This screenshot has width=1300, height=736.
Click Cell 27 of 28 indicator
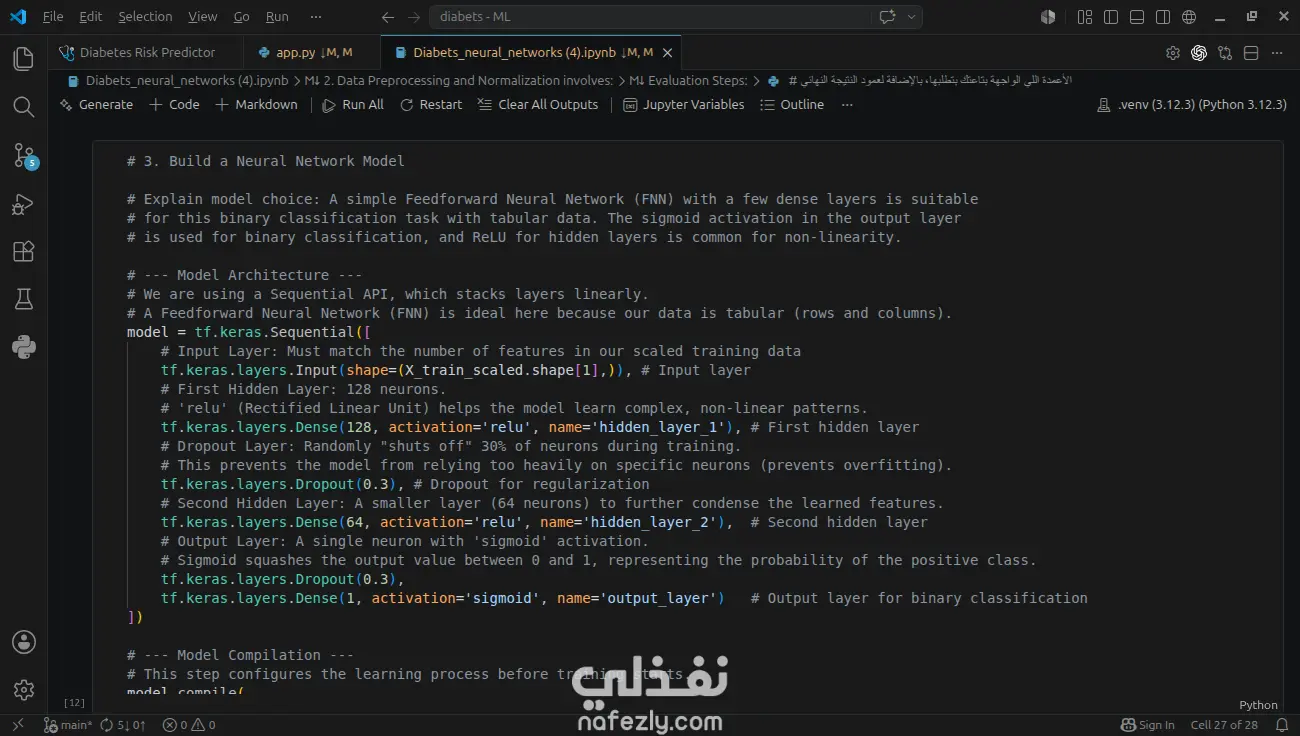1224,725
